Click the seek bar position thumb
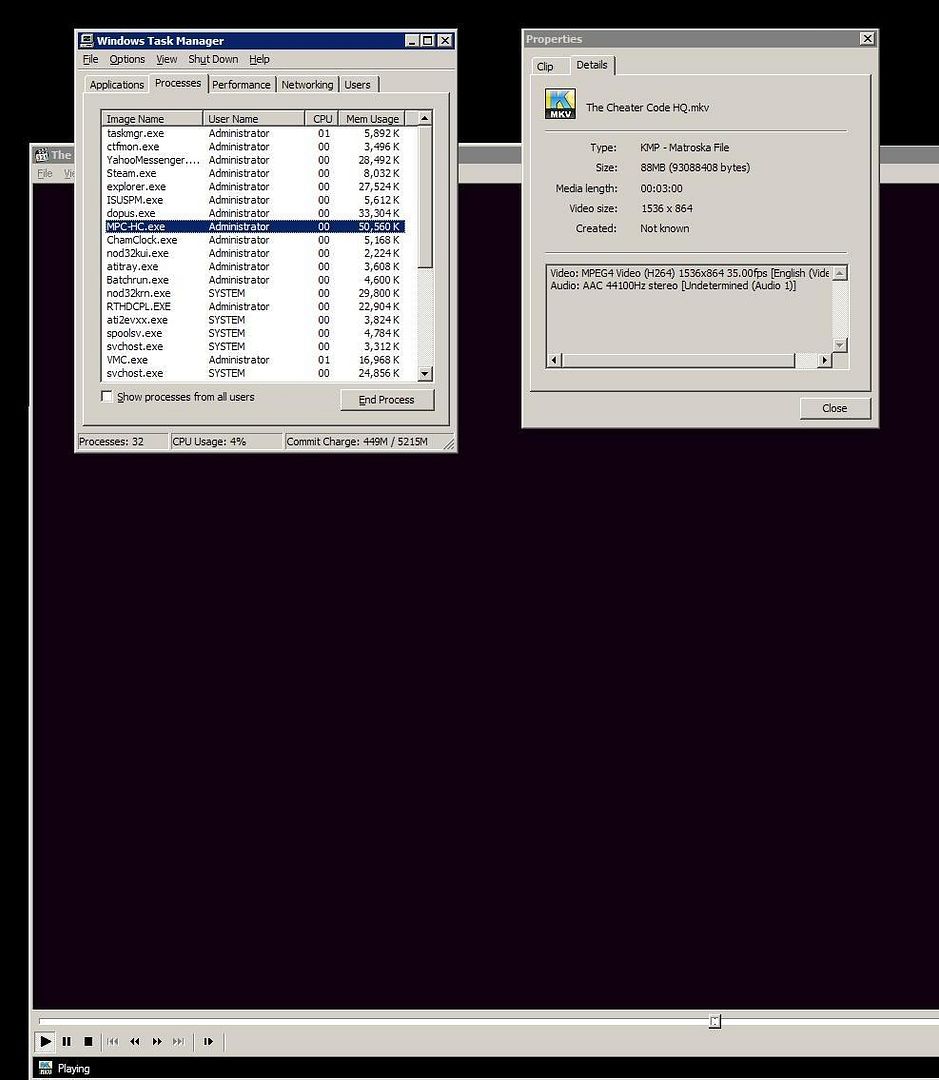Screen dimensions: 939x1080 click(x=714, y=1021)
